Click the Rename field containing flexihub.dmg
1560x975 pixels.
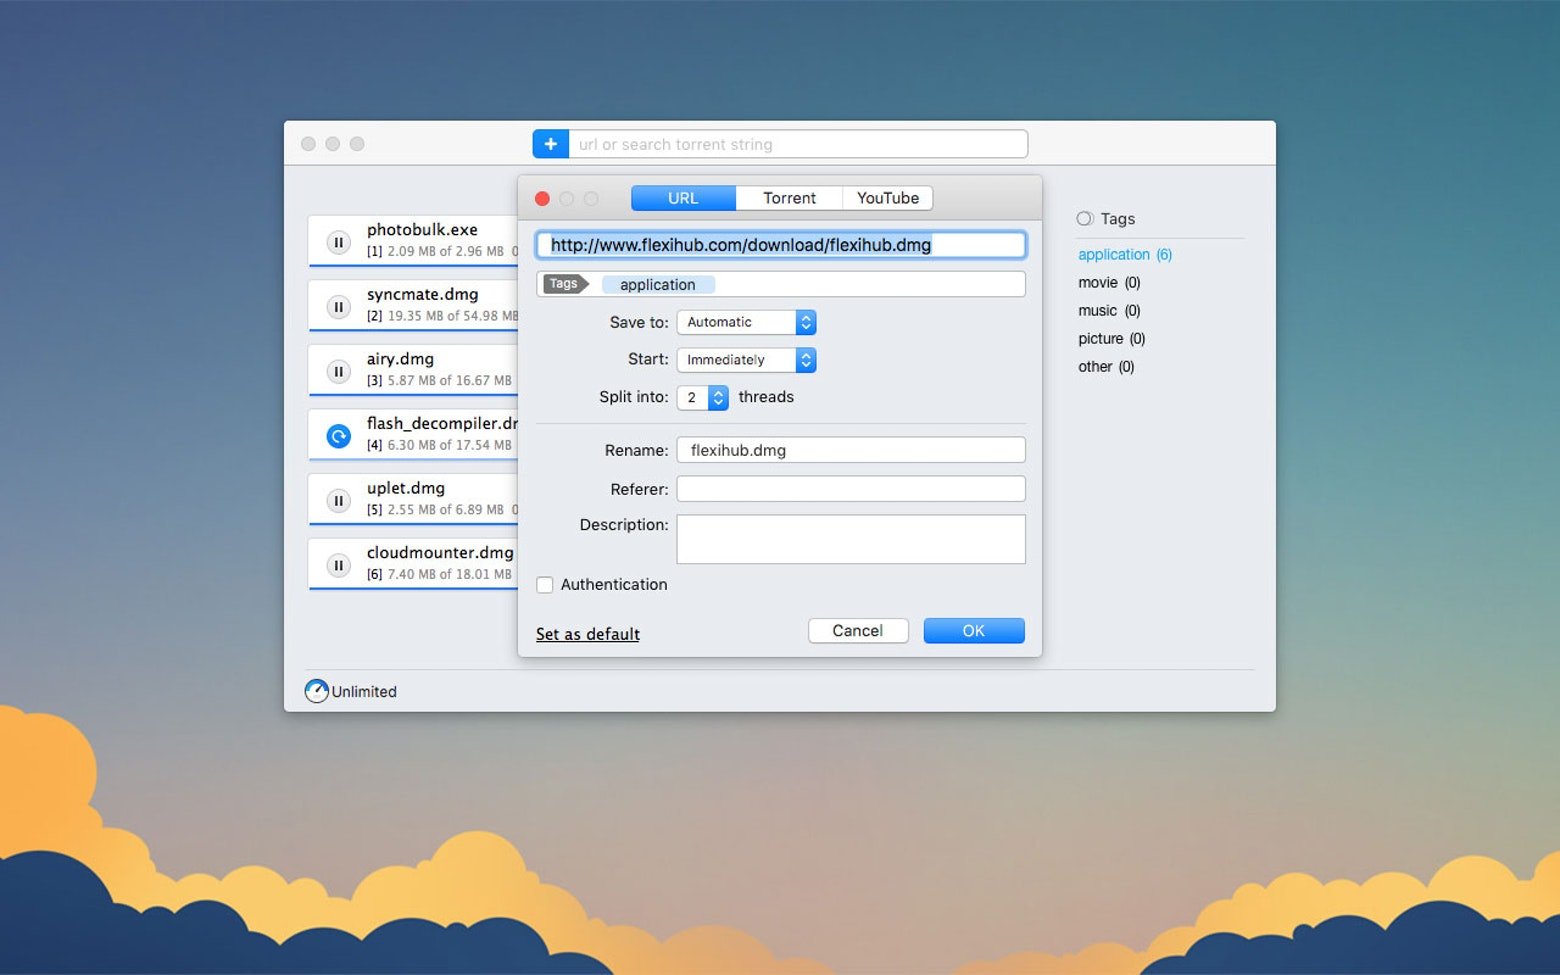point(850,450)
